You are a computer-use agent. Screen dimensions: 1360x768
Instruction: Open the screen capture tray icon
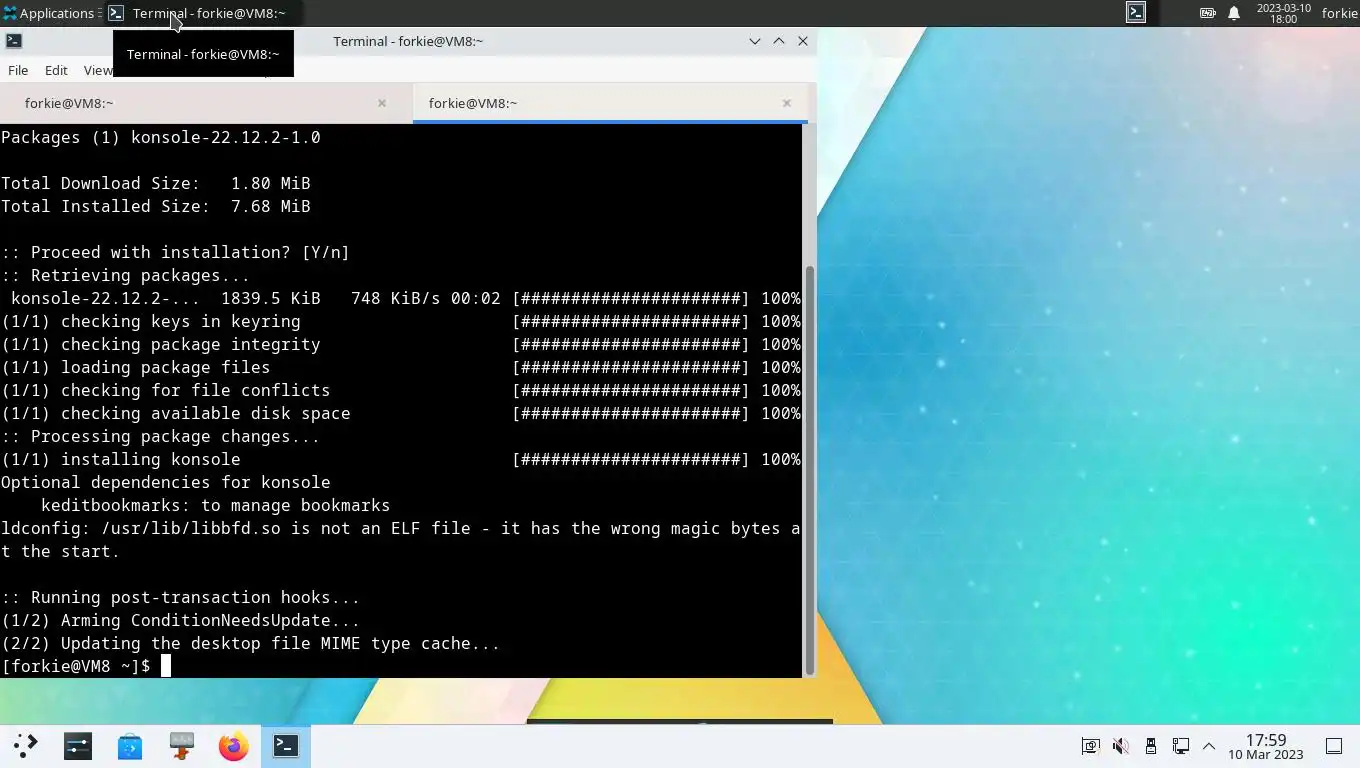pos(1091,746)
